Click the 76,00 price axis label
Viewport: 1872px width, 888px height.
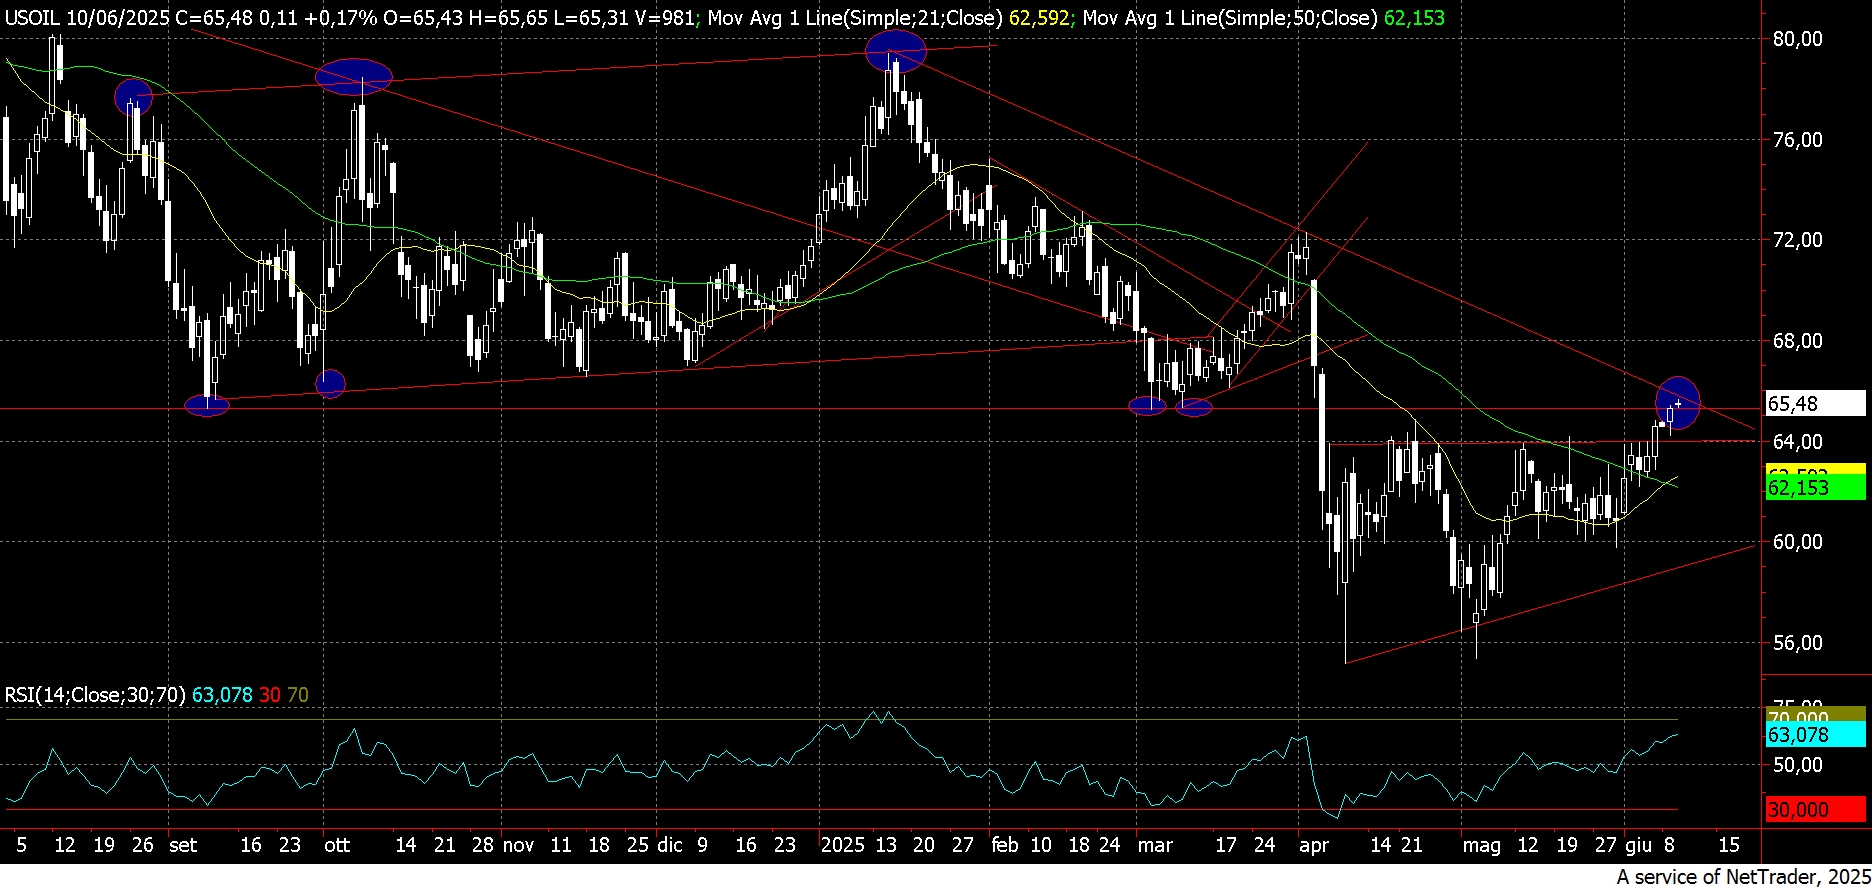tap(1797, 140)
